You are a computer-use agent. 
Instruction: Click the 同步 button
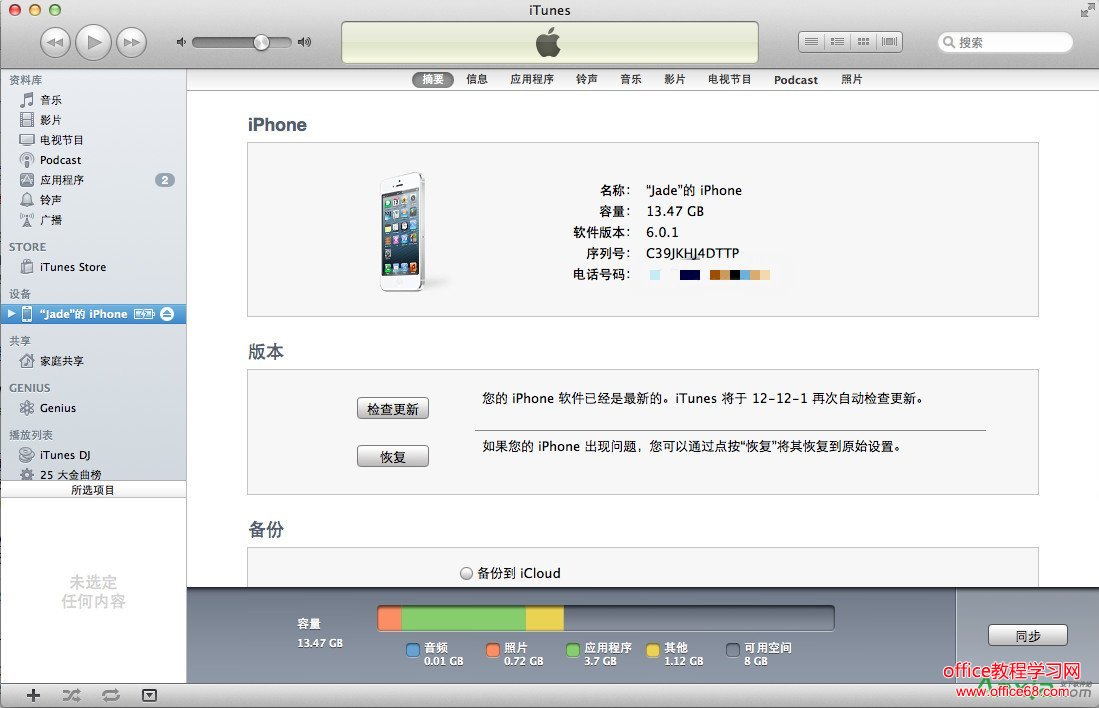click(x=1028, y=636)
